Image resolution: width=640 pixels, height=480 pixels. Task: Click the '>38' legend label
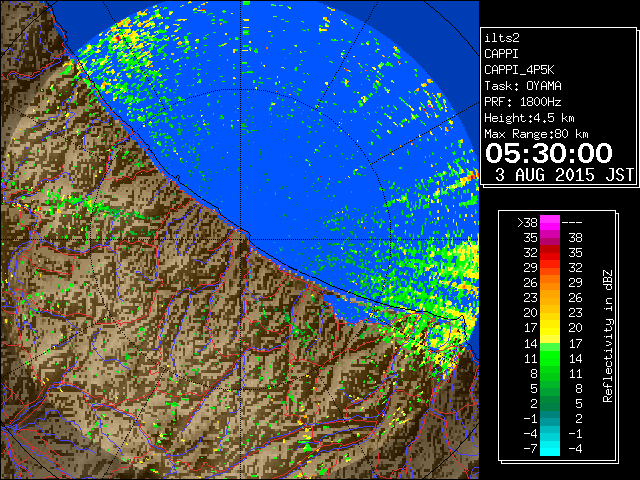pos(527,223)
